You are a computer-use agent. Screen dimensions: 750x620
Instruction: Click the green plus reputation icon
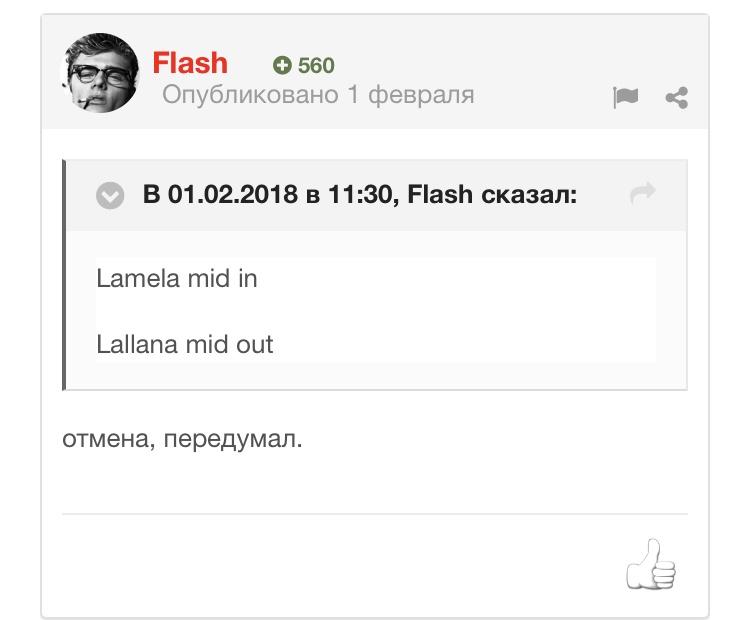pos(282,66)
